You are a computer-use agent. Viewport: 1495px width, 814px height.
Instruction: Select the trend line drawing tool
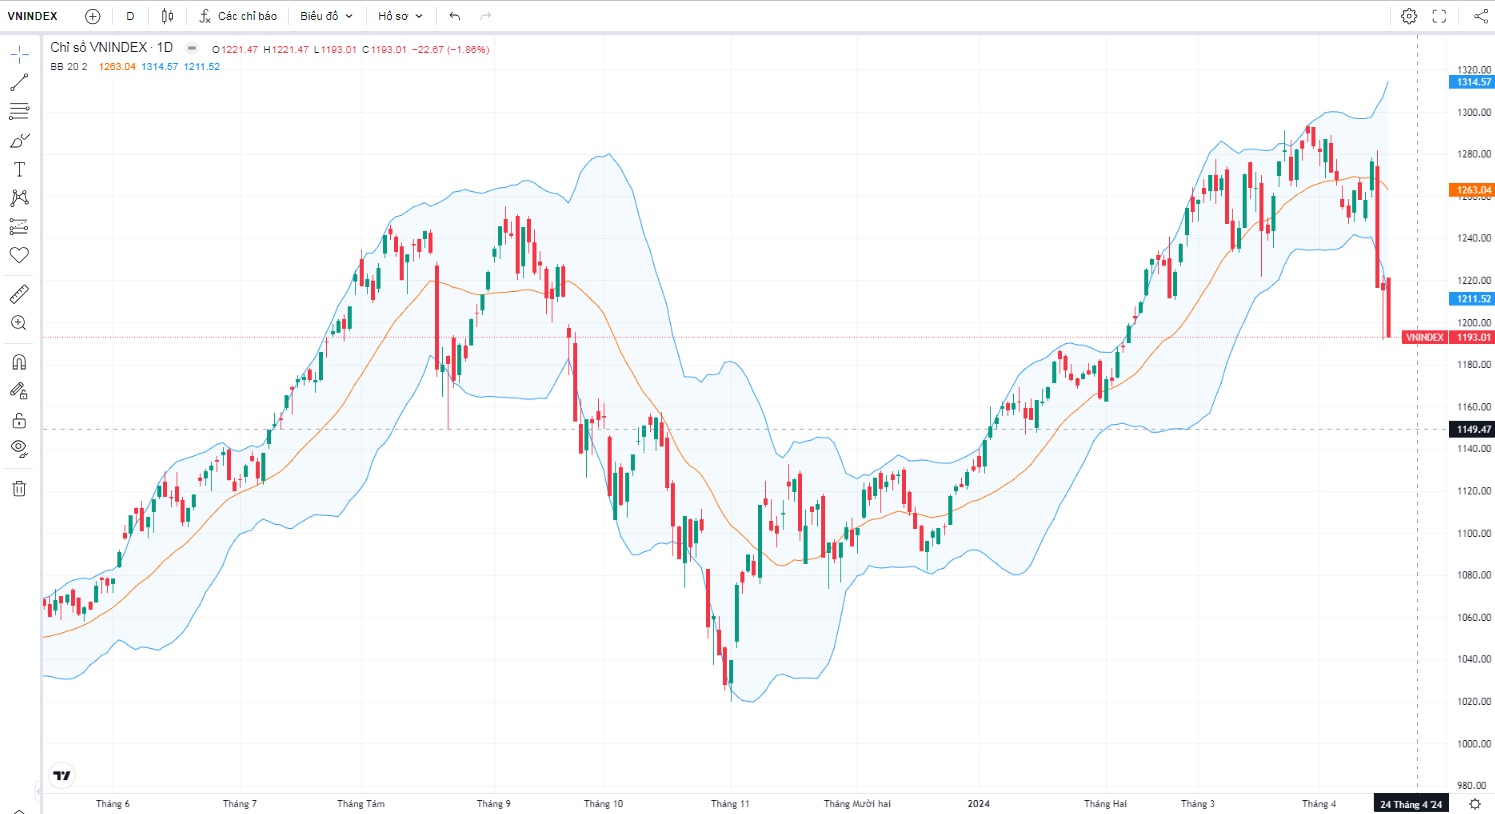[19, 83]
